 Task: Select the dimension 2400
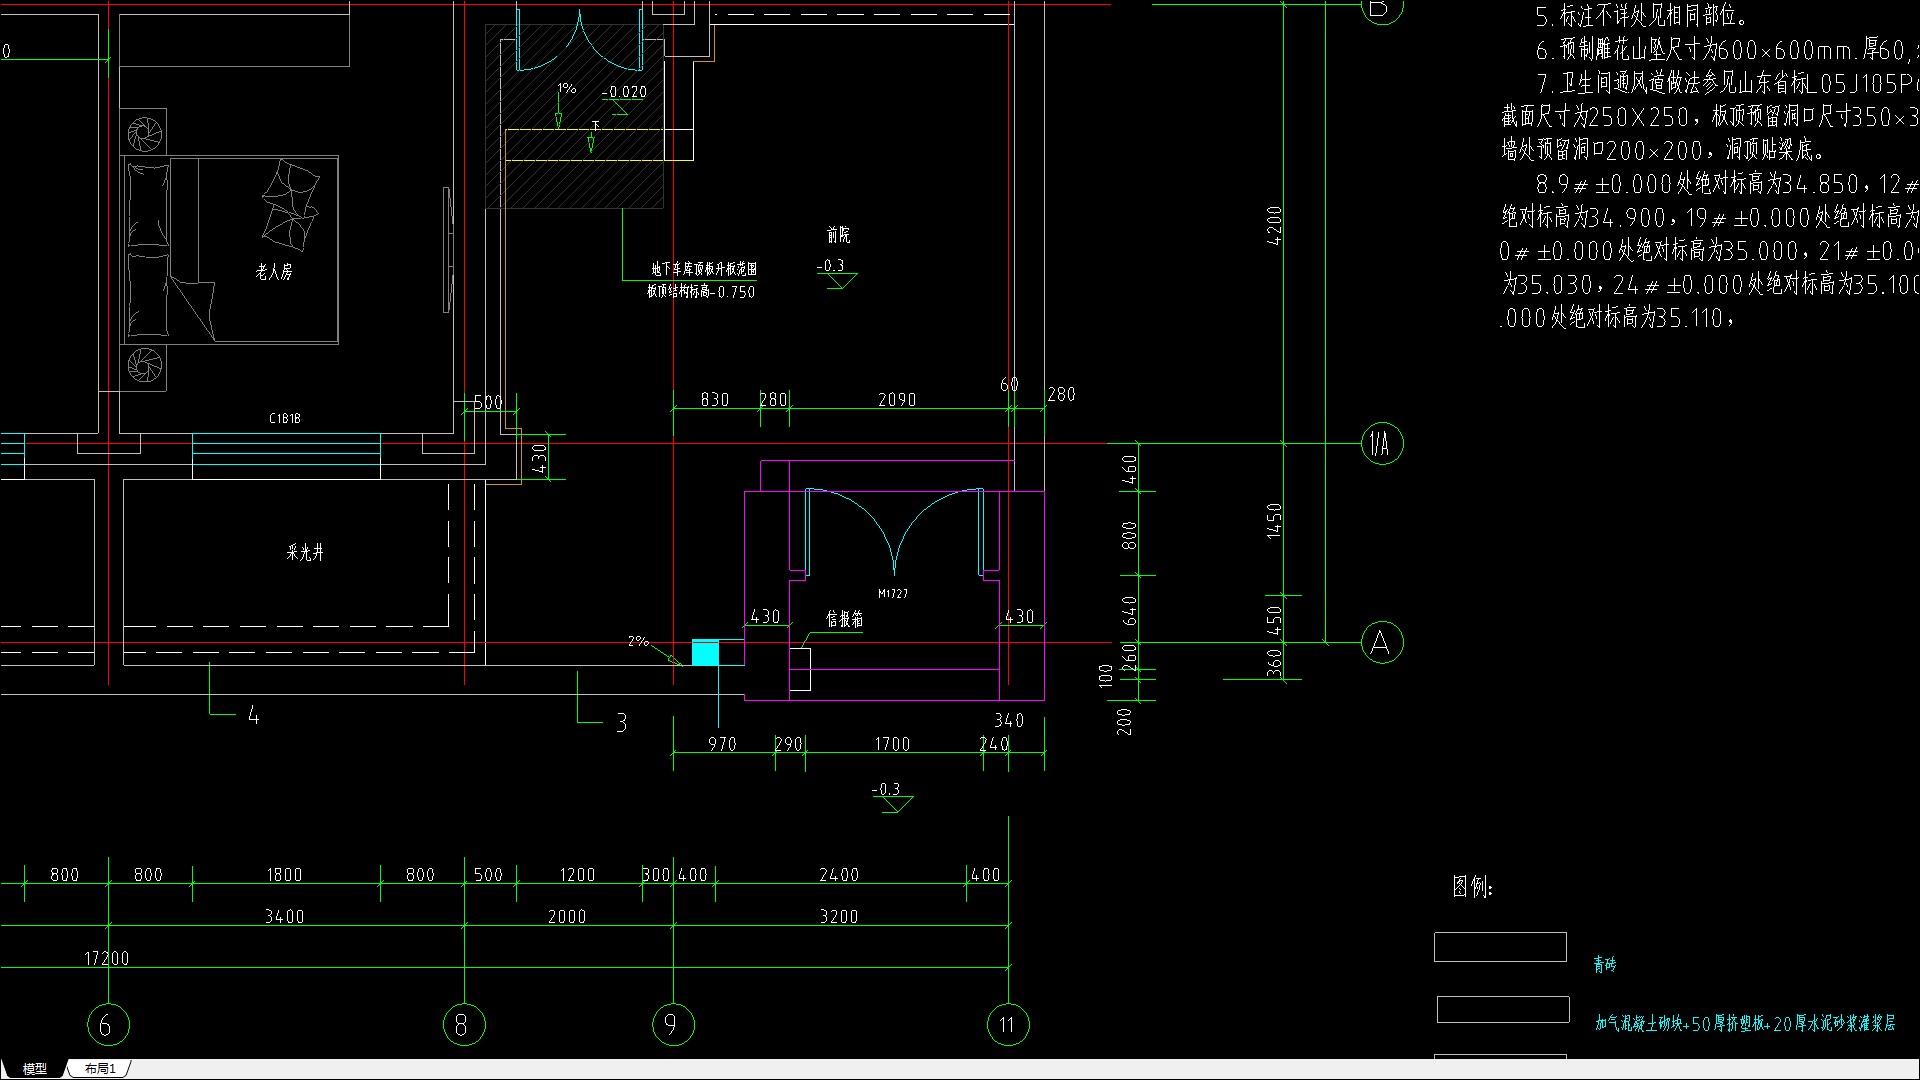coord(839,875)
